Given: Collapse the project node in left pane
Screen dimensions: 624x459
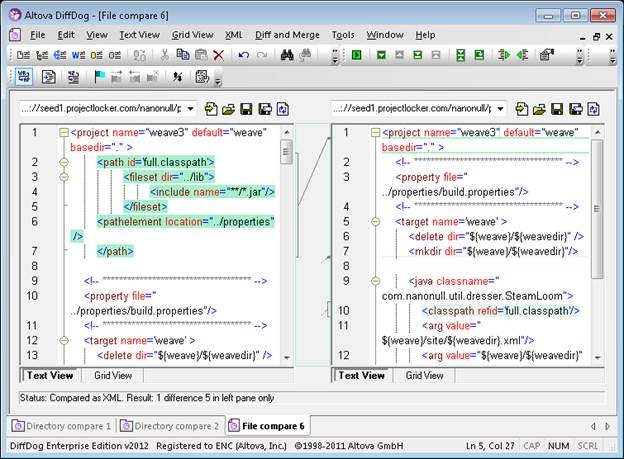Looking at the screenshot, I should click(64, 133).
